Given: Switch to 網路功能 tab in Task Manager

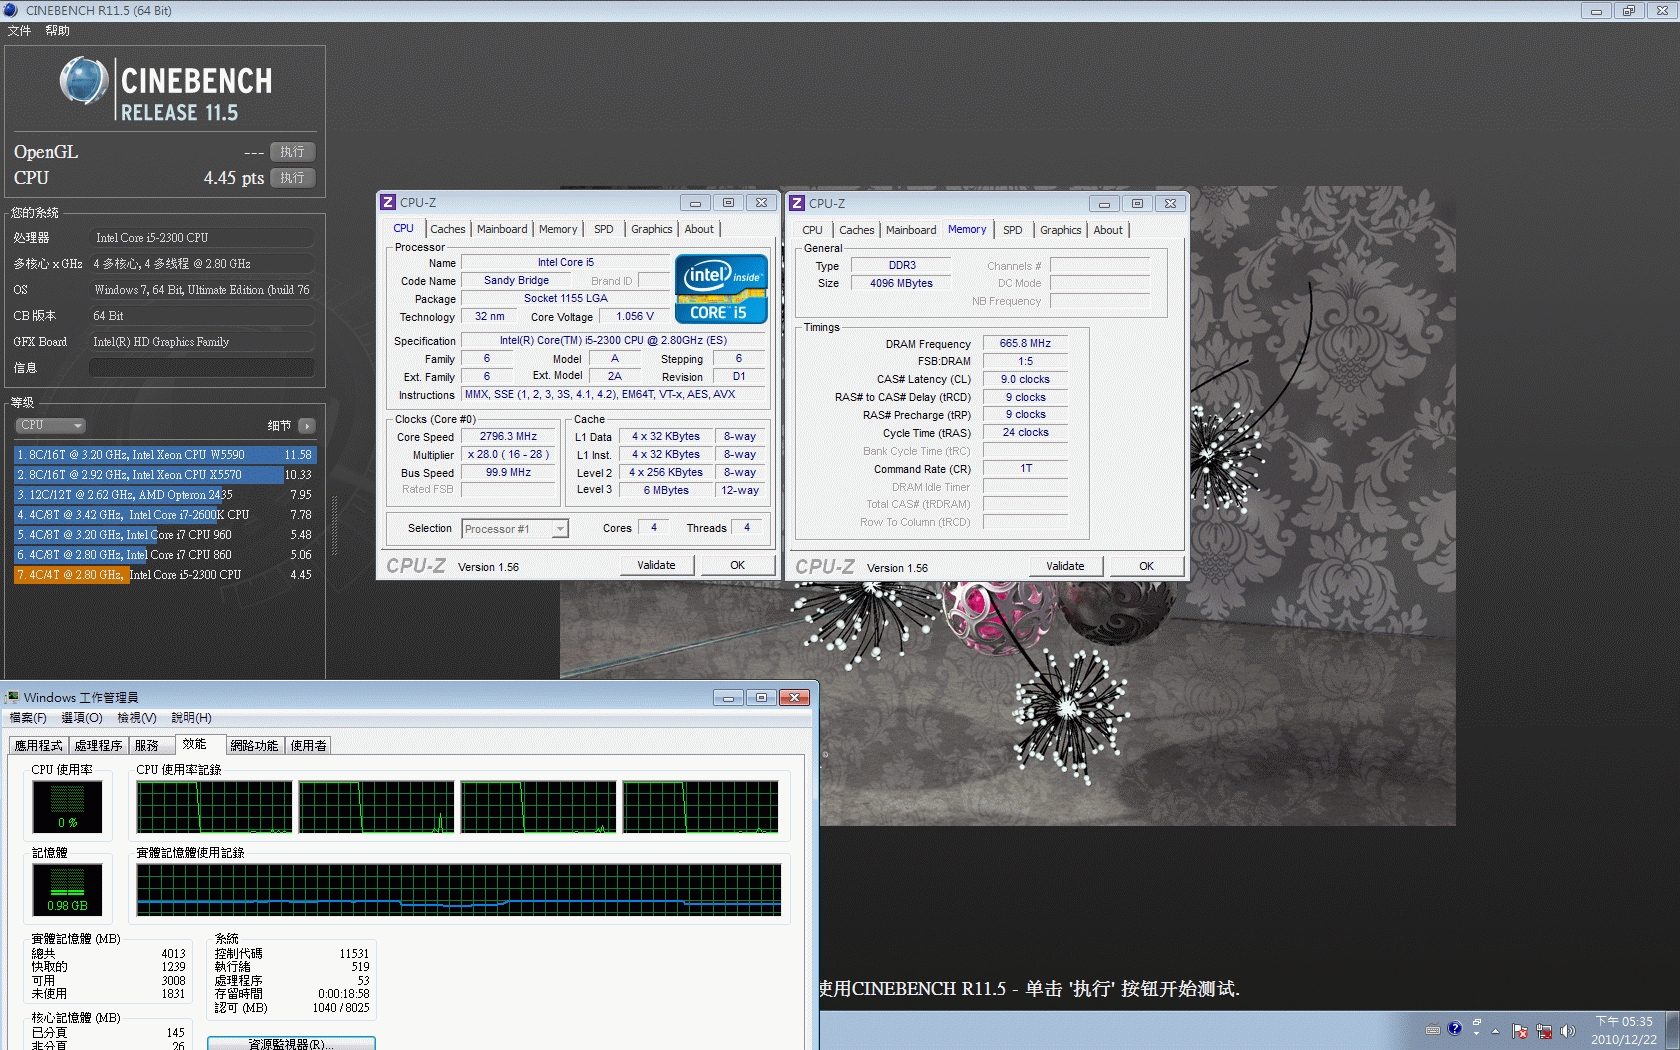Looking at the screenshot, I should (x=254, y=746).
